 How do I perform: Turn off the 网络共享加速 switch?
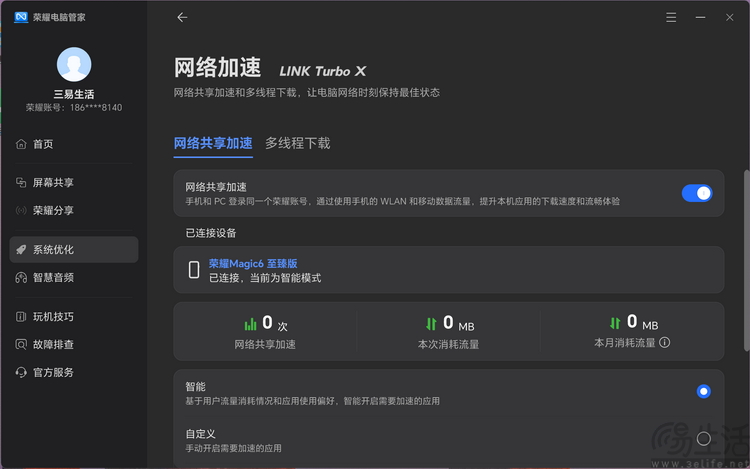[x=697, y=193]
